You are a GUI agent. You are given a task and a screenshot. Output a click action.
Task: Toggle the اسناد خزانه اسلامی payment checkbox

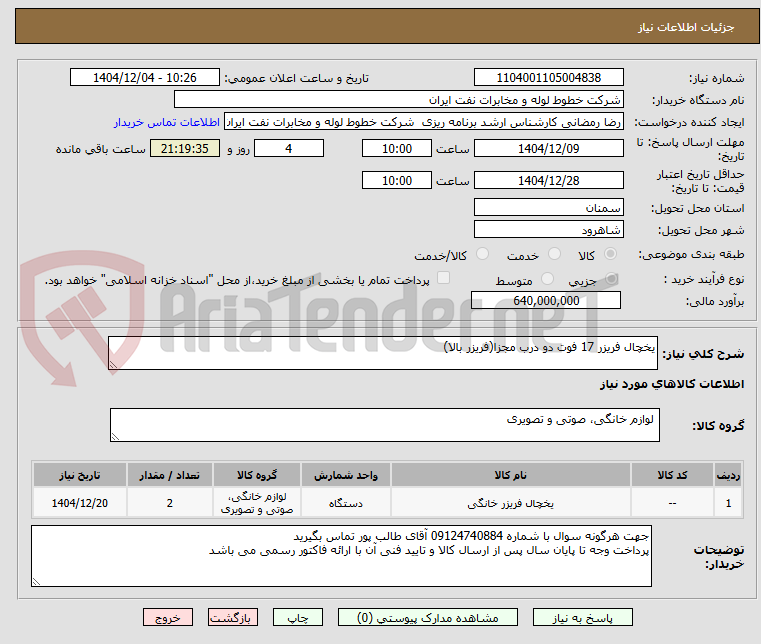tap(443, 278)
